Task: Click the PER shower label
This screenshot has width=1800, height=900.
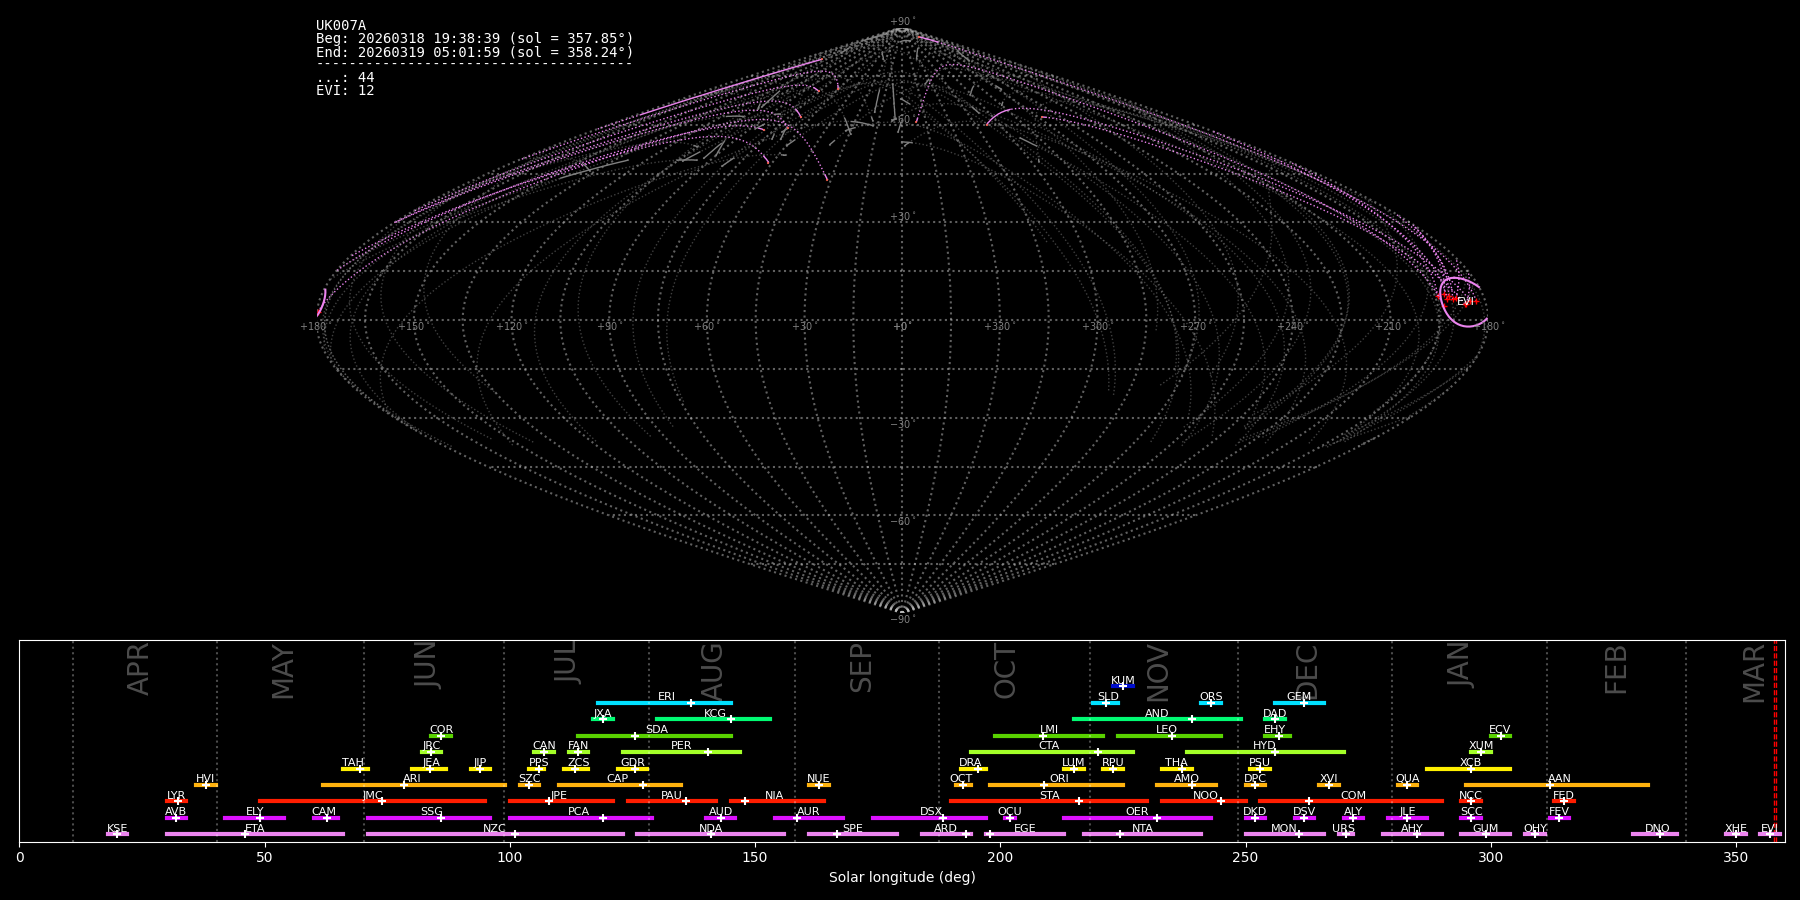Action: pyautogui.click(x=681, y=746)
